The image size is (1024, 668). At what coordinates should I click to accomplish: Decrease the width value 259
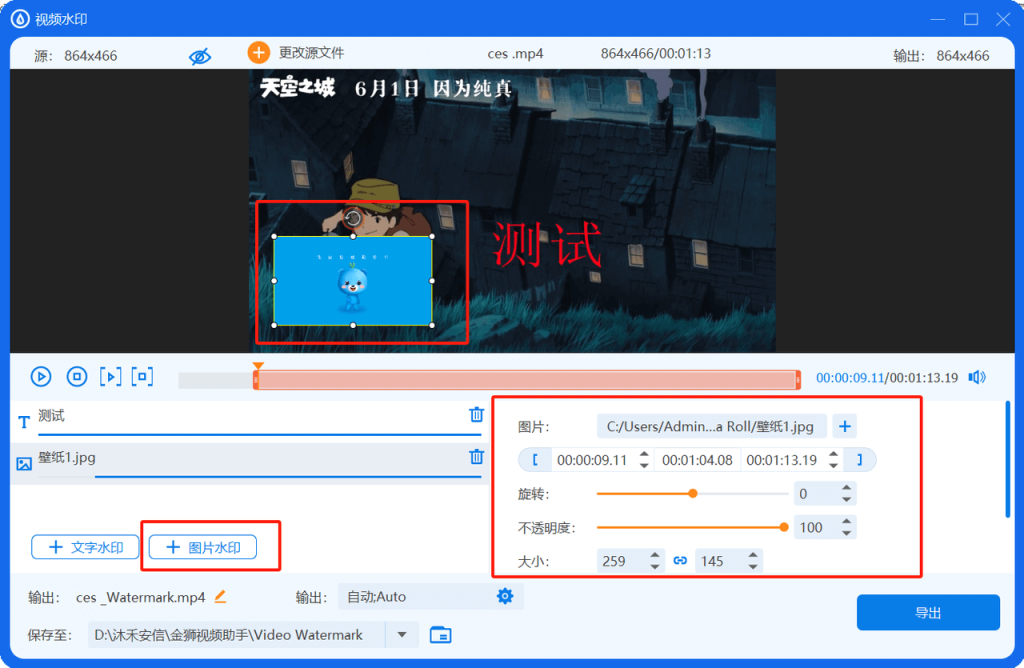click(x=655, y=567)
